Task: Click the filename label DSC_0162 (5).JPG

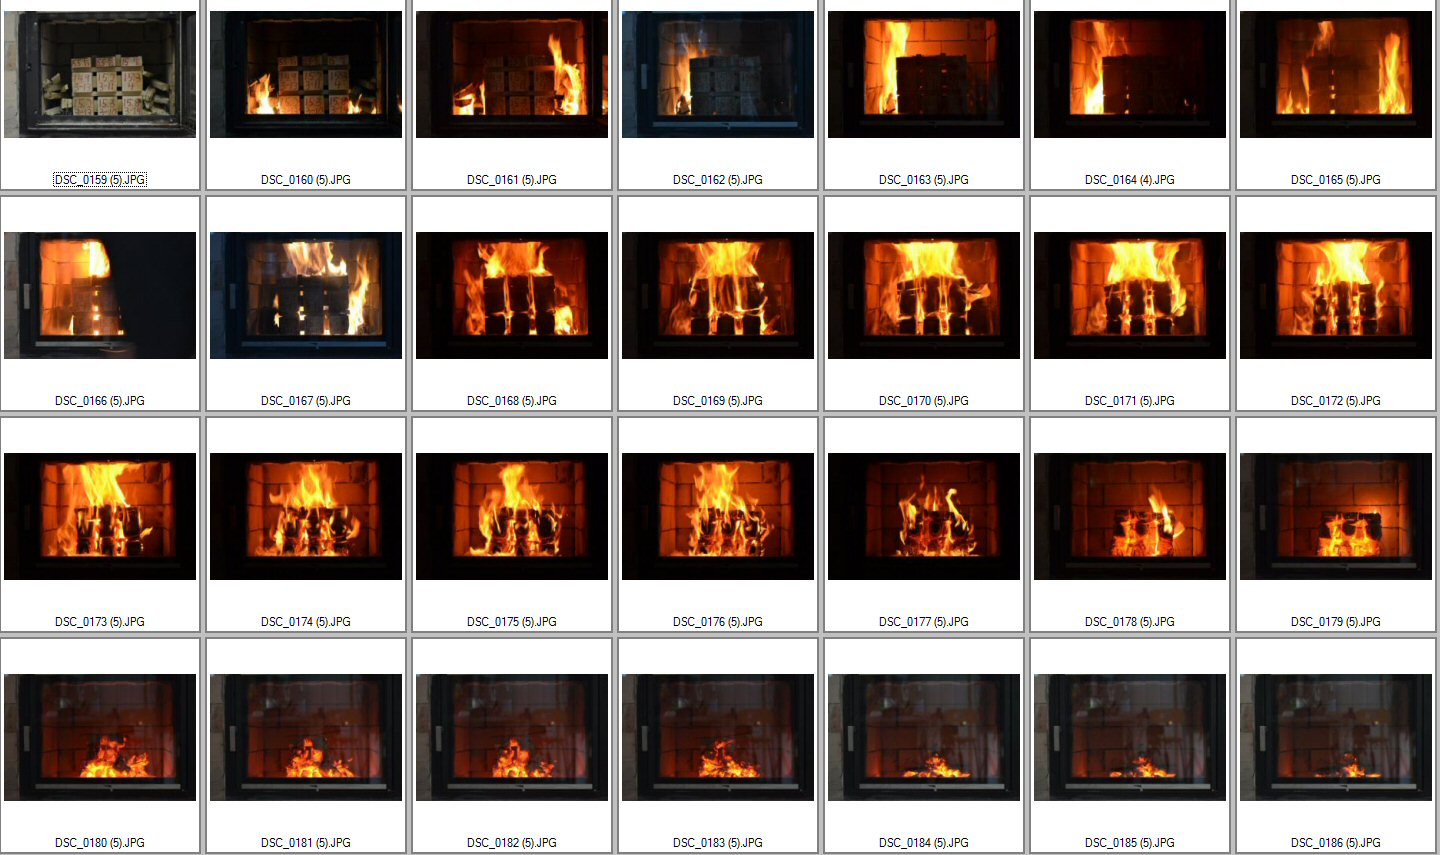Action: 718,180
